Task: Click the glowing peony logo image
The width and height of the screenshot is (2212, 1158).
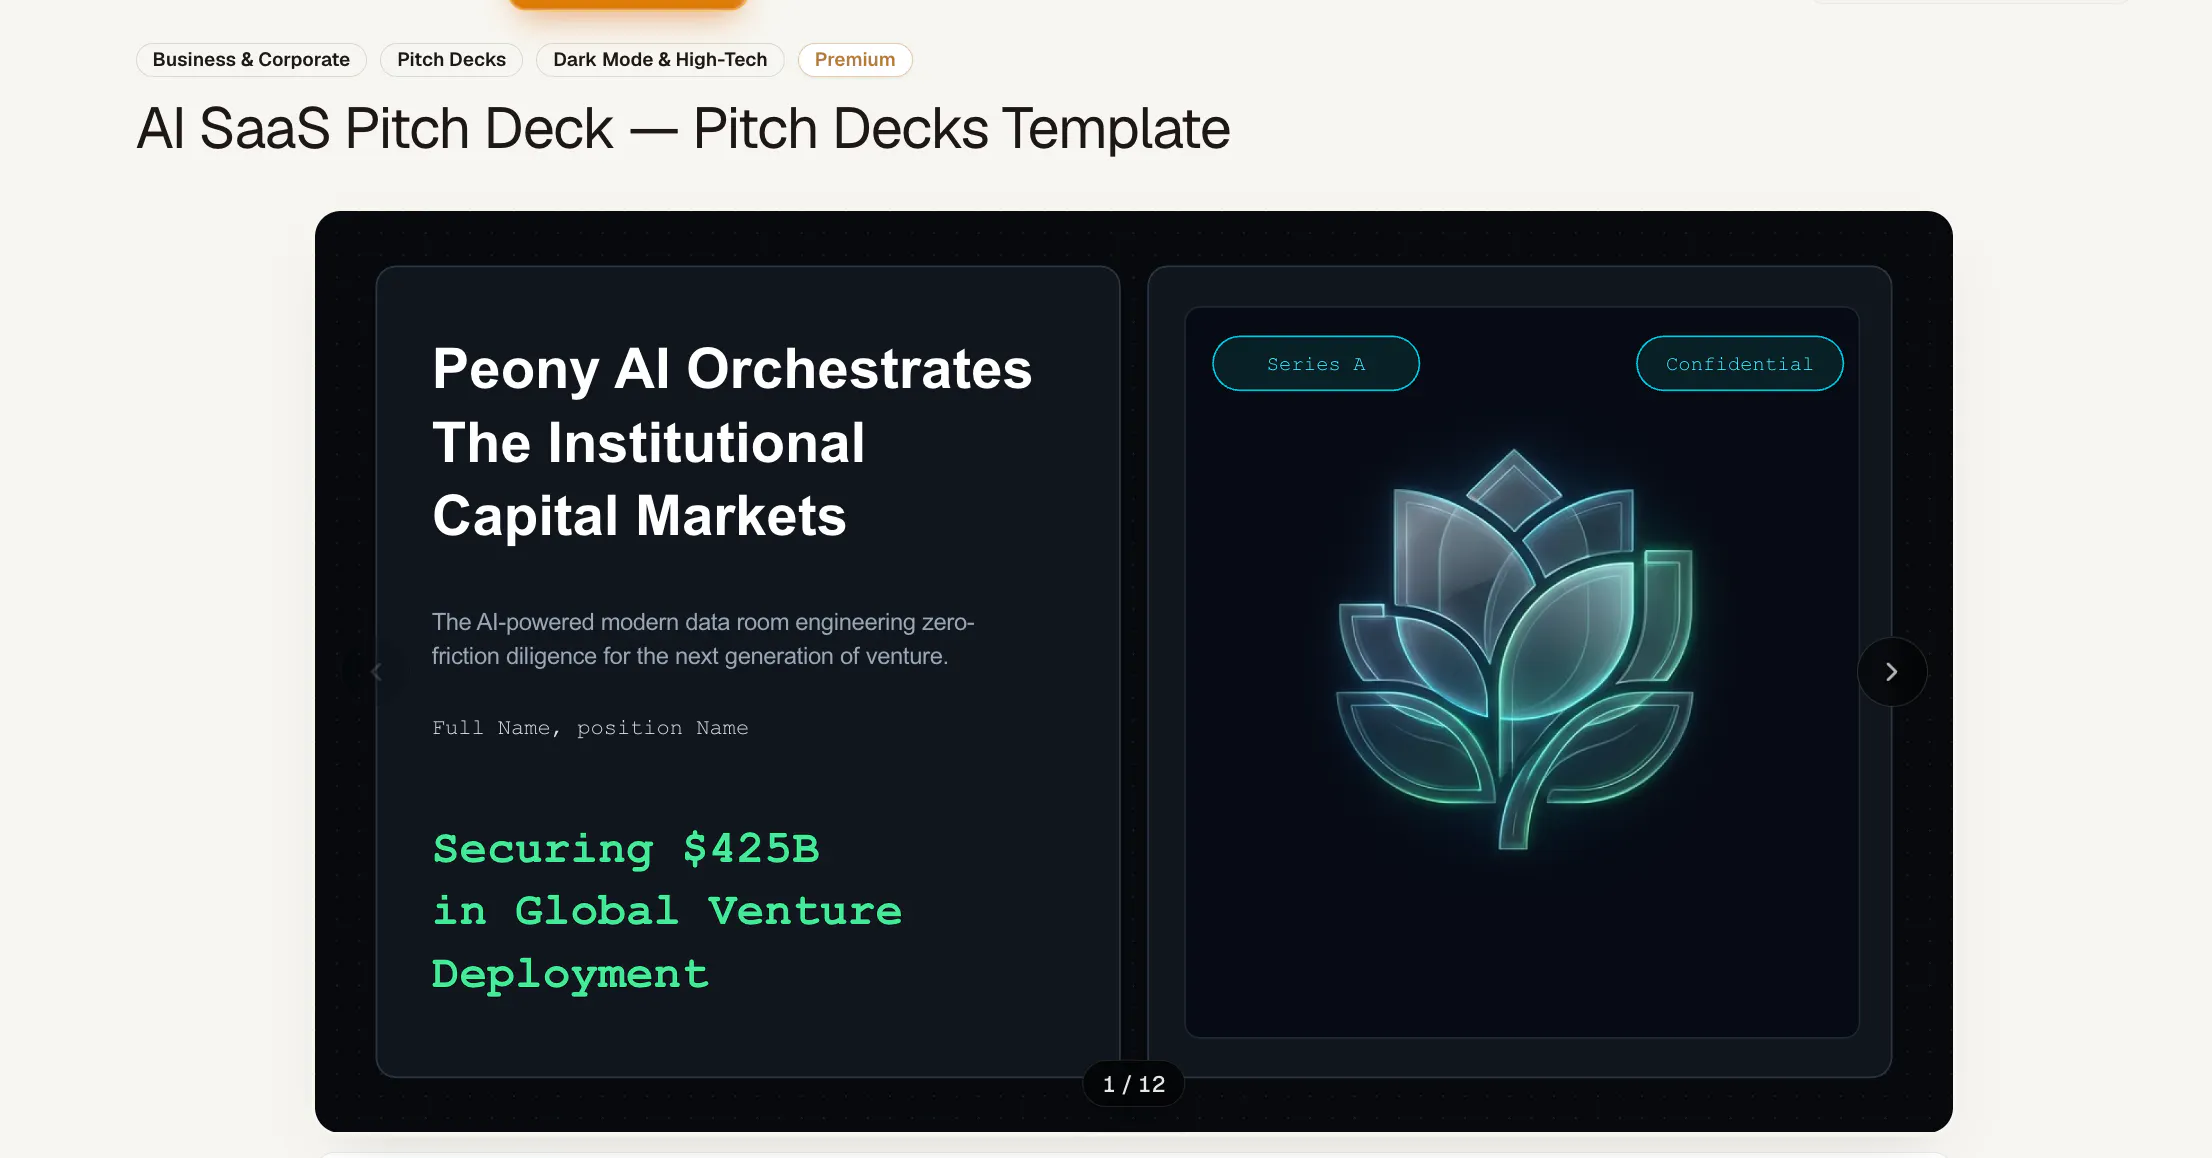Action: [x=1514, y=650]
